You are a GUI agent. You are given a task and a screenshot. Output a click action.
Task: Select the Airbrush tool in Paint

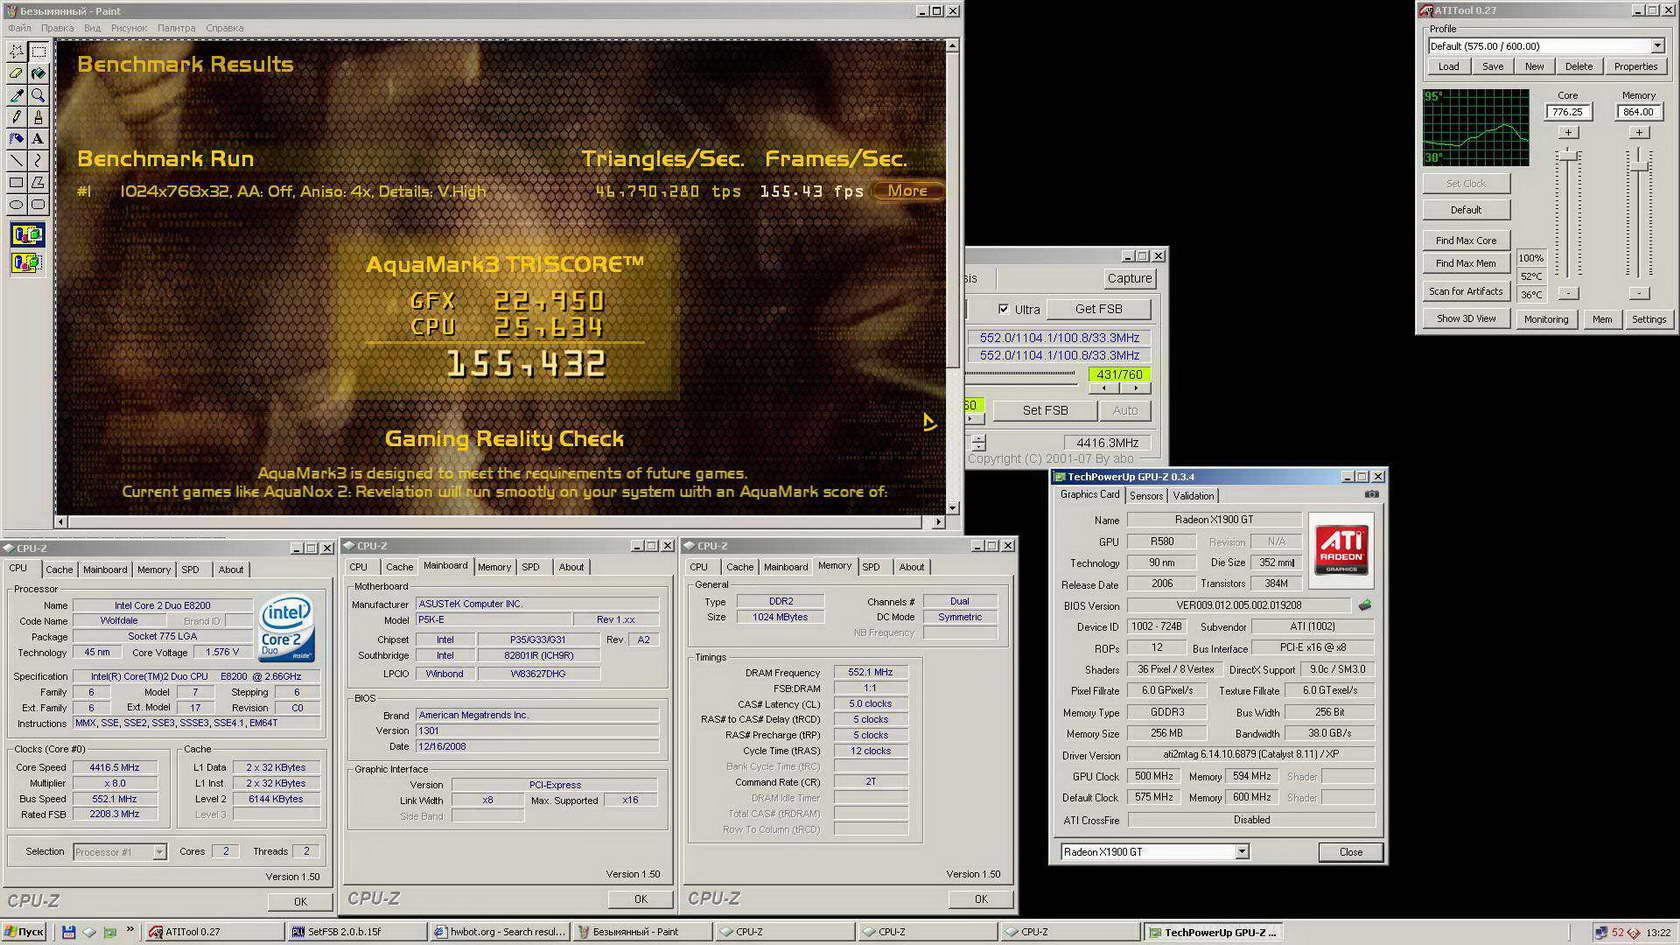16,139
